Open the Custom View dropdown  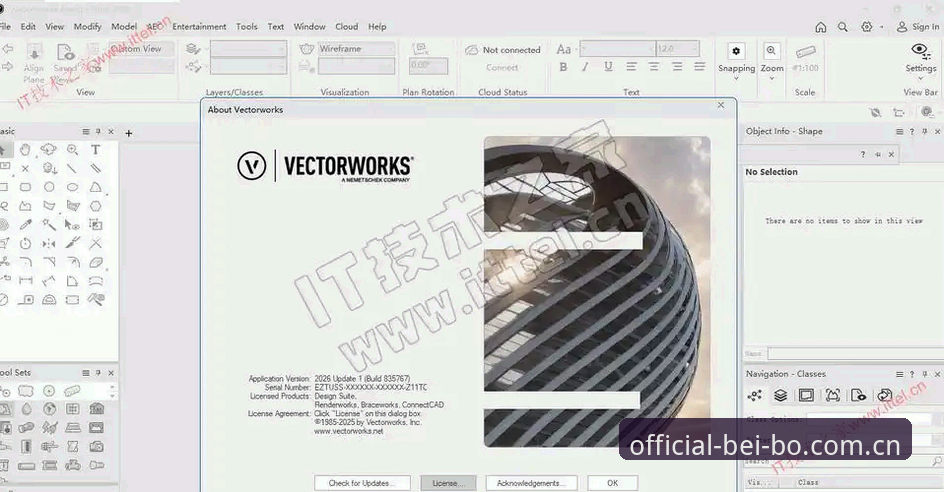click(142, 49)
